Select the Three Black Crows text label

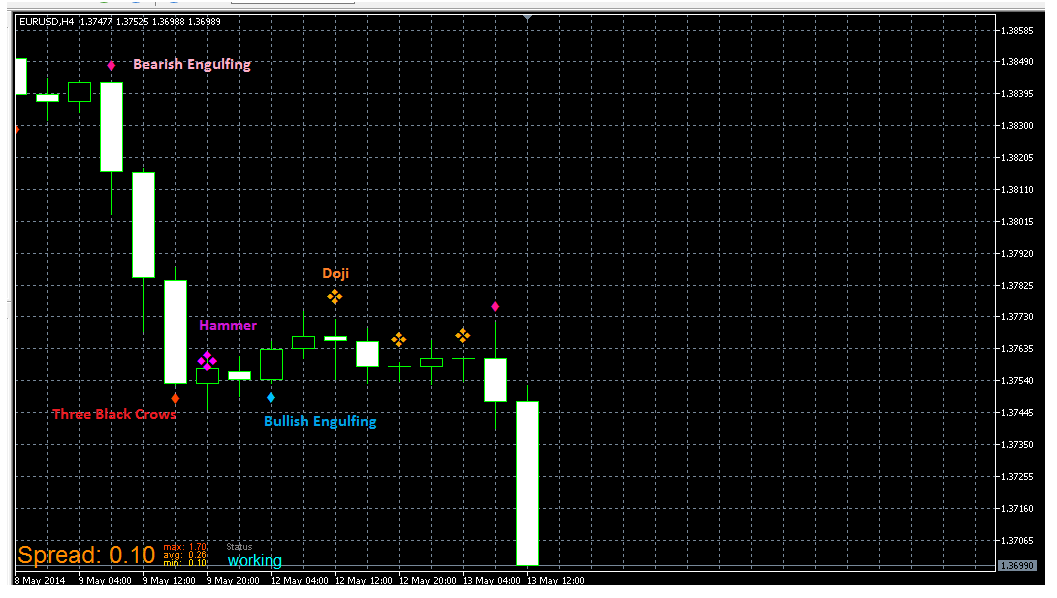coord(114,414)
